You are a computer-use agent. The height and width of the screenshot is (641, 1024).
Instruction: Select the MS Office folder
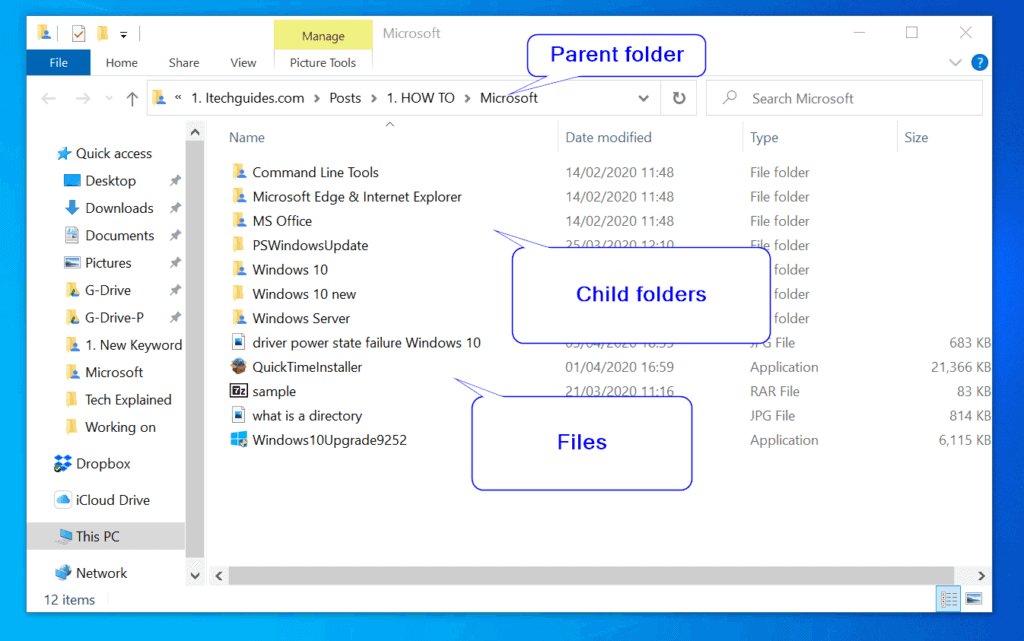click(x=271, y=221)
